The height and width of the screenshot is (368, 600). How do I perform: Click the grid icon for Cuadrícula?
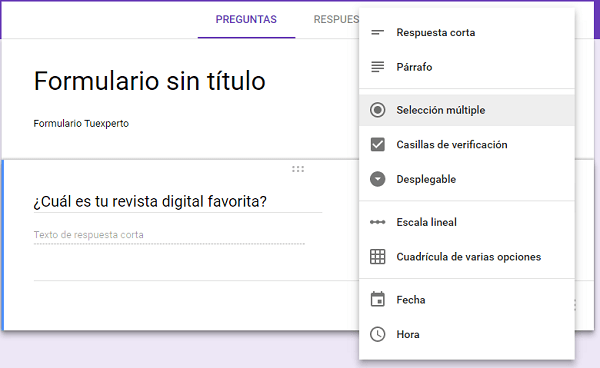377,257
